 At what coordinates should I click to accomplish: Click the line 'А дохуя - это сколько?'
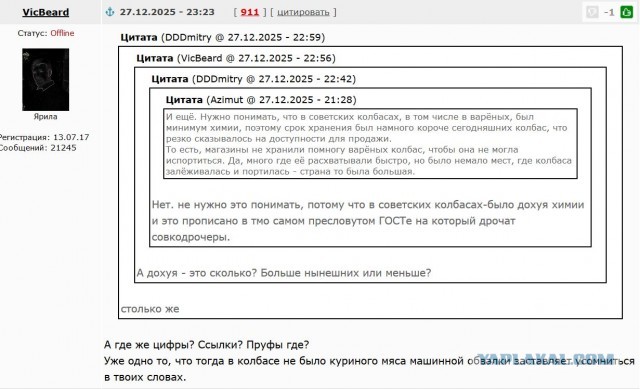283,273
